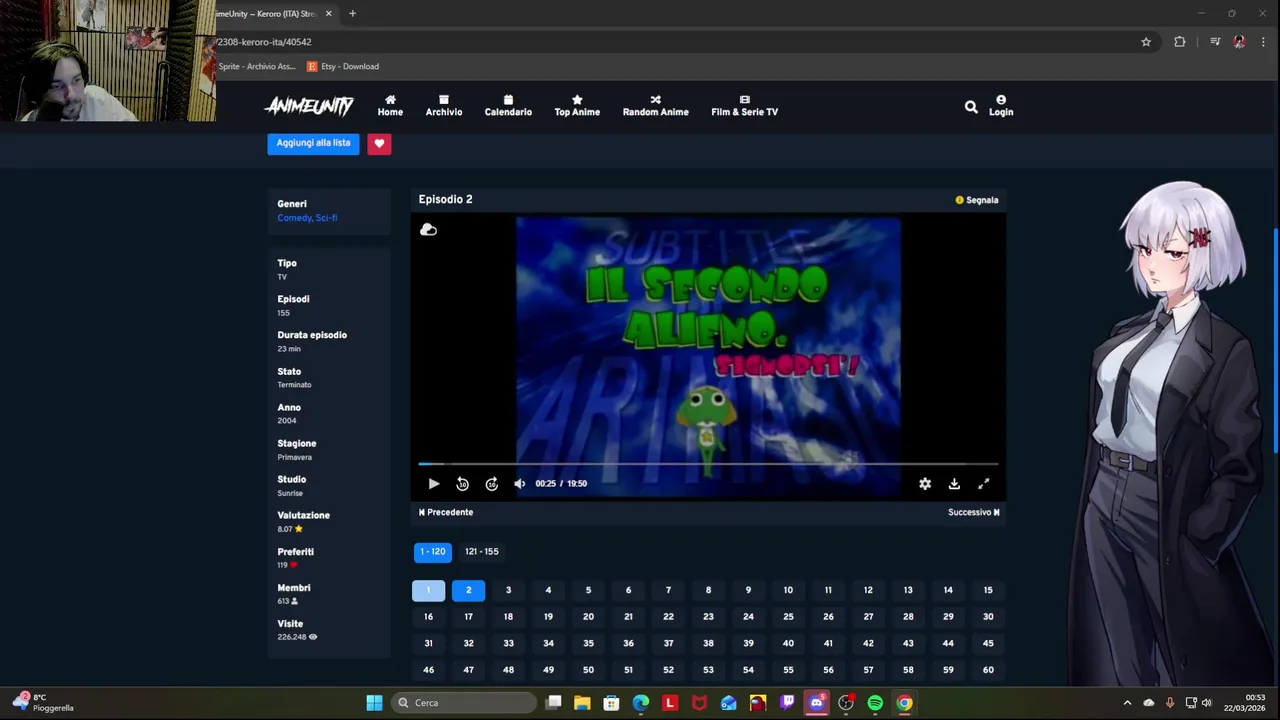Viewport: 1280px width, 720px height.
Task: Open Chrome media control icon
Action: point(1215,42)
